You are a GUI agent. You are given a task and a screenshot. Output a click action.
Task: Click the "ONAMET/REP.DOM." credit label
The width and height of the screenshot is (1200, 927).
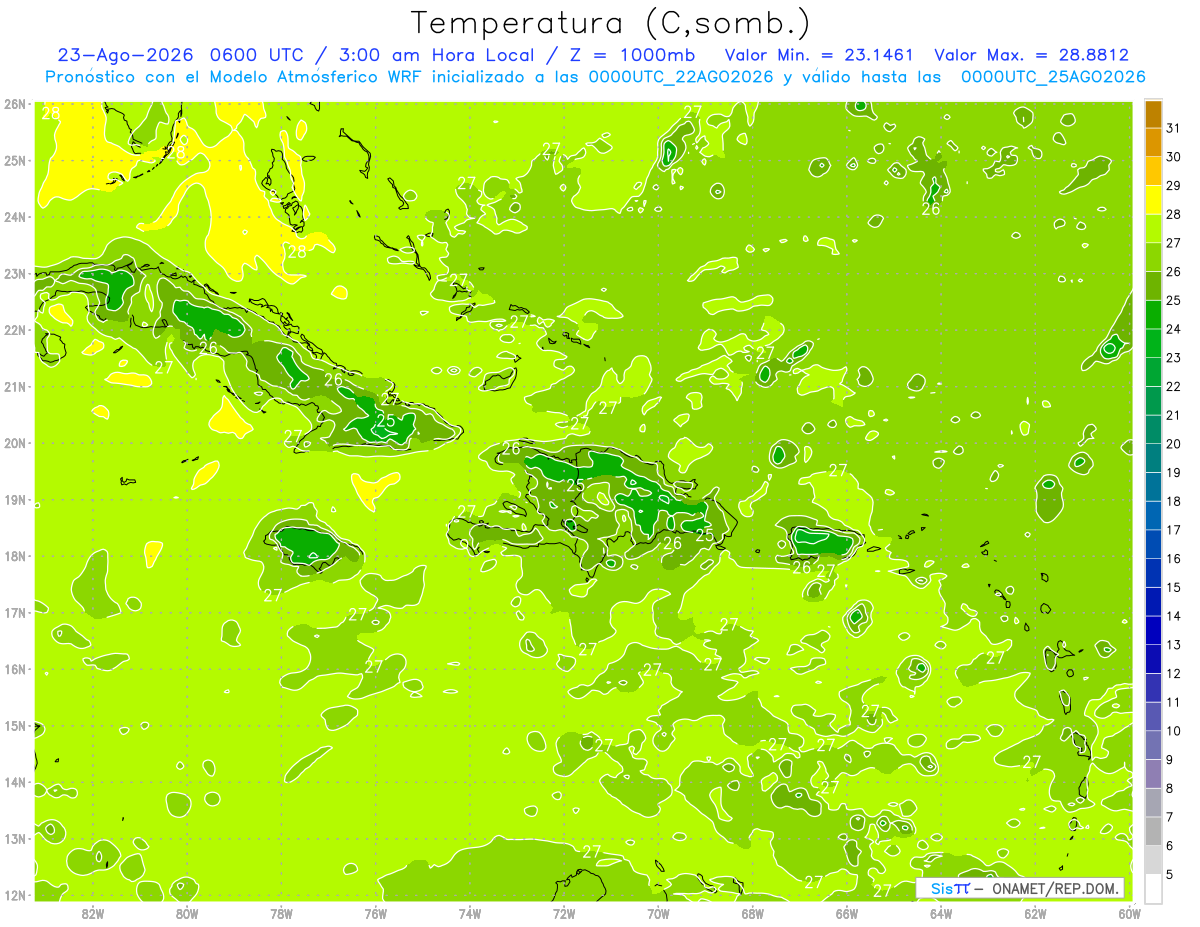click(x=1053, y=888)
